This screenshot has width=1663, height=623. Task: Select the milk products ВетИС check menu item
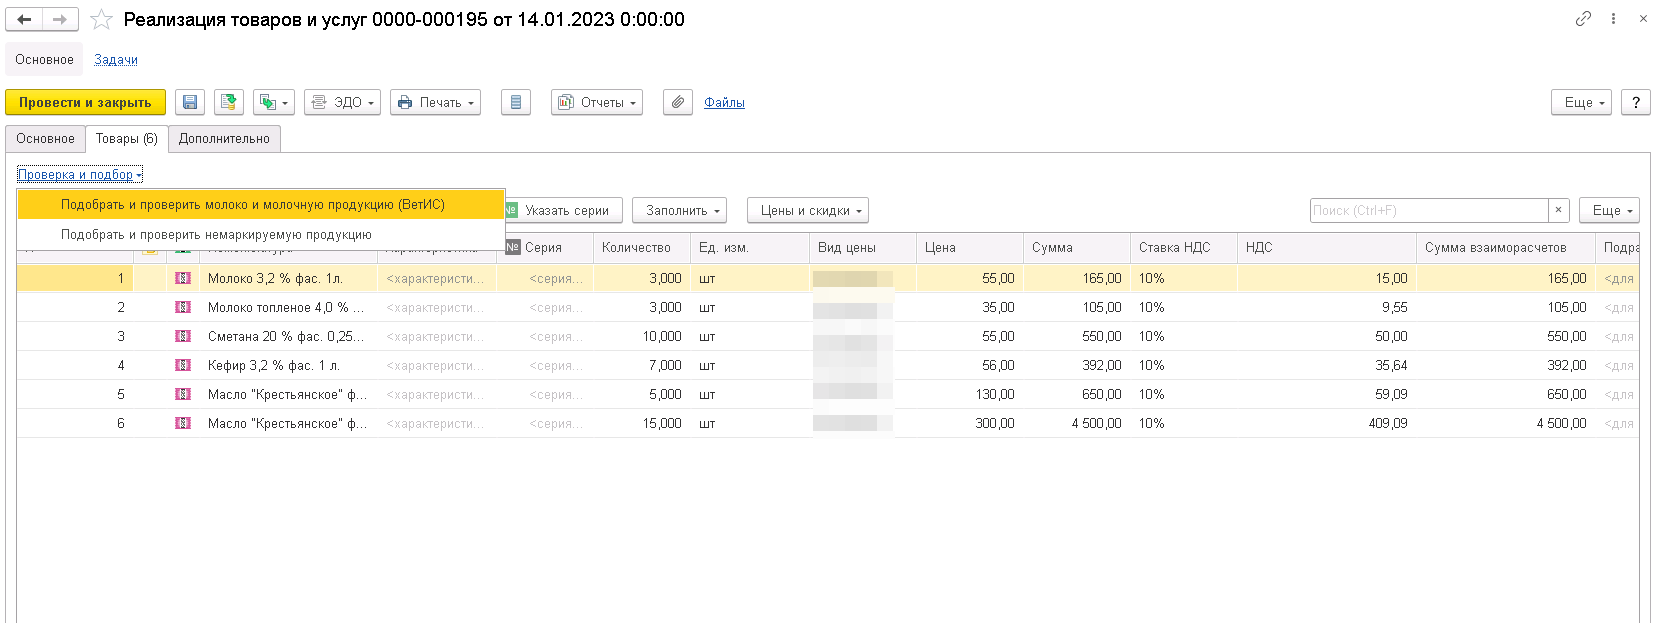[x=252, y=205]
